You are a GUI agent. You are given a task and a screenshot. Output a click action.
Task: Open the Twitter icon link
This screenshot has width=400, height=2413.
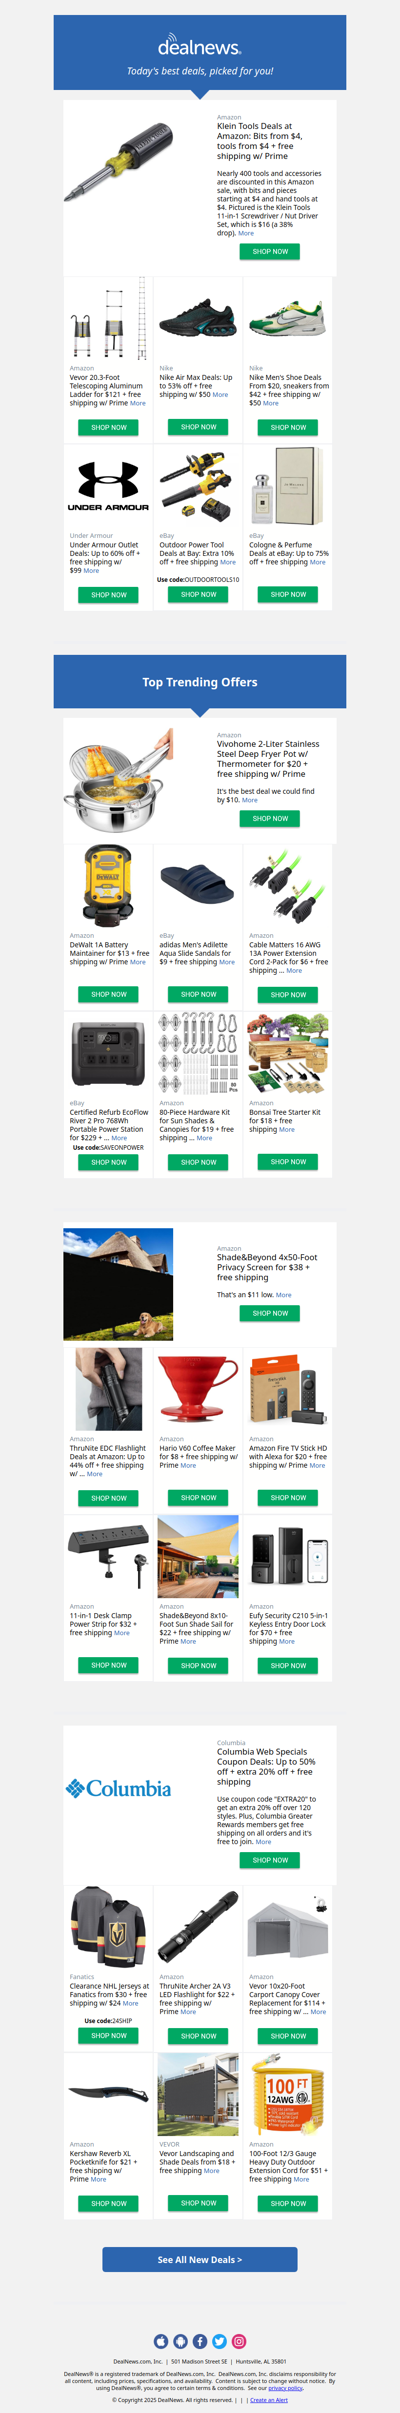pyautogui.click(x=219, y=2341)
